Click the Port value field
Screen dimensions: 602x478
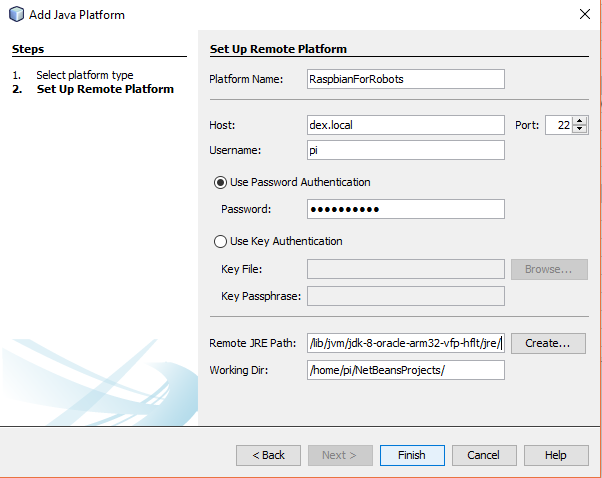[559, 125]
